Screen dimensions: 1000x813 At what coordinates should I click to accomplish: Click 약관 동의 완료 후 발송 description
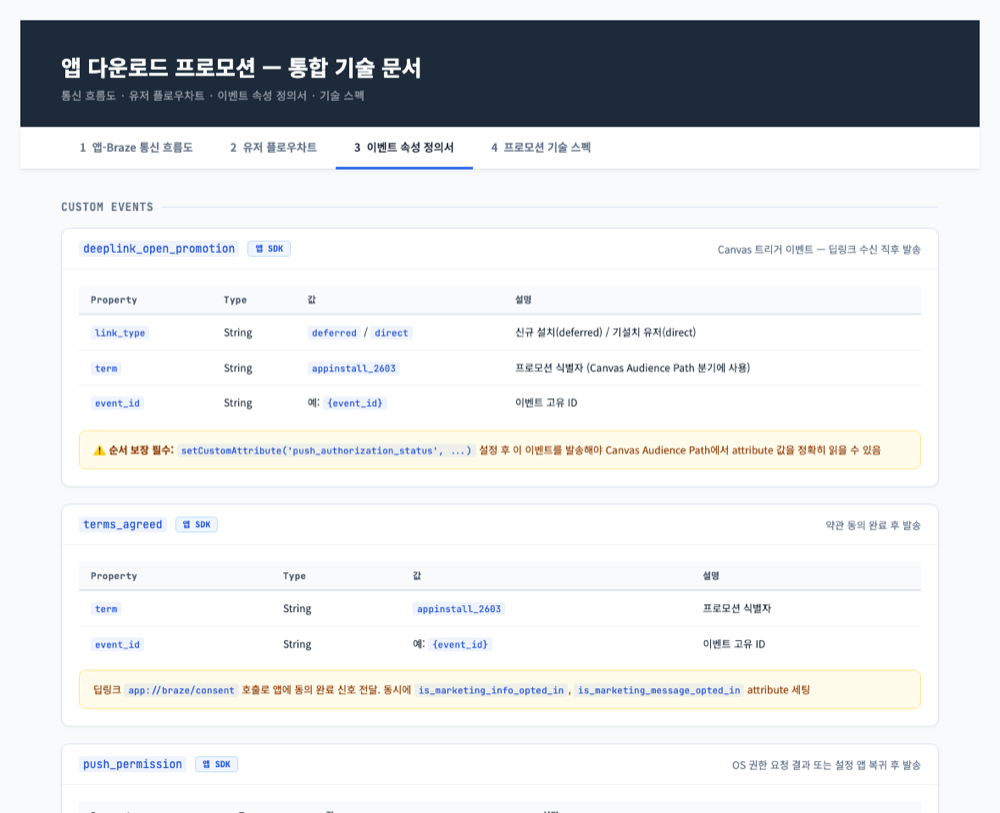[873, 525]
